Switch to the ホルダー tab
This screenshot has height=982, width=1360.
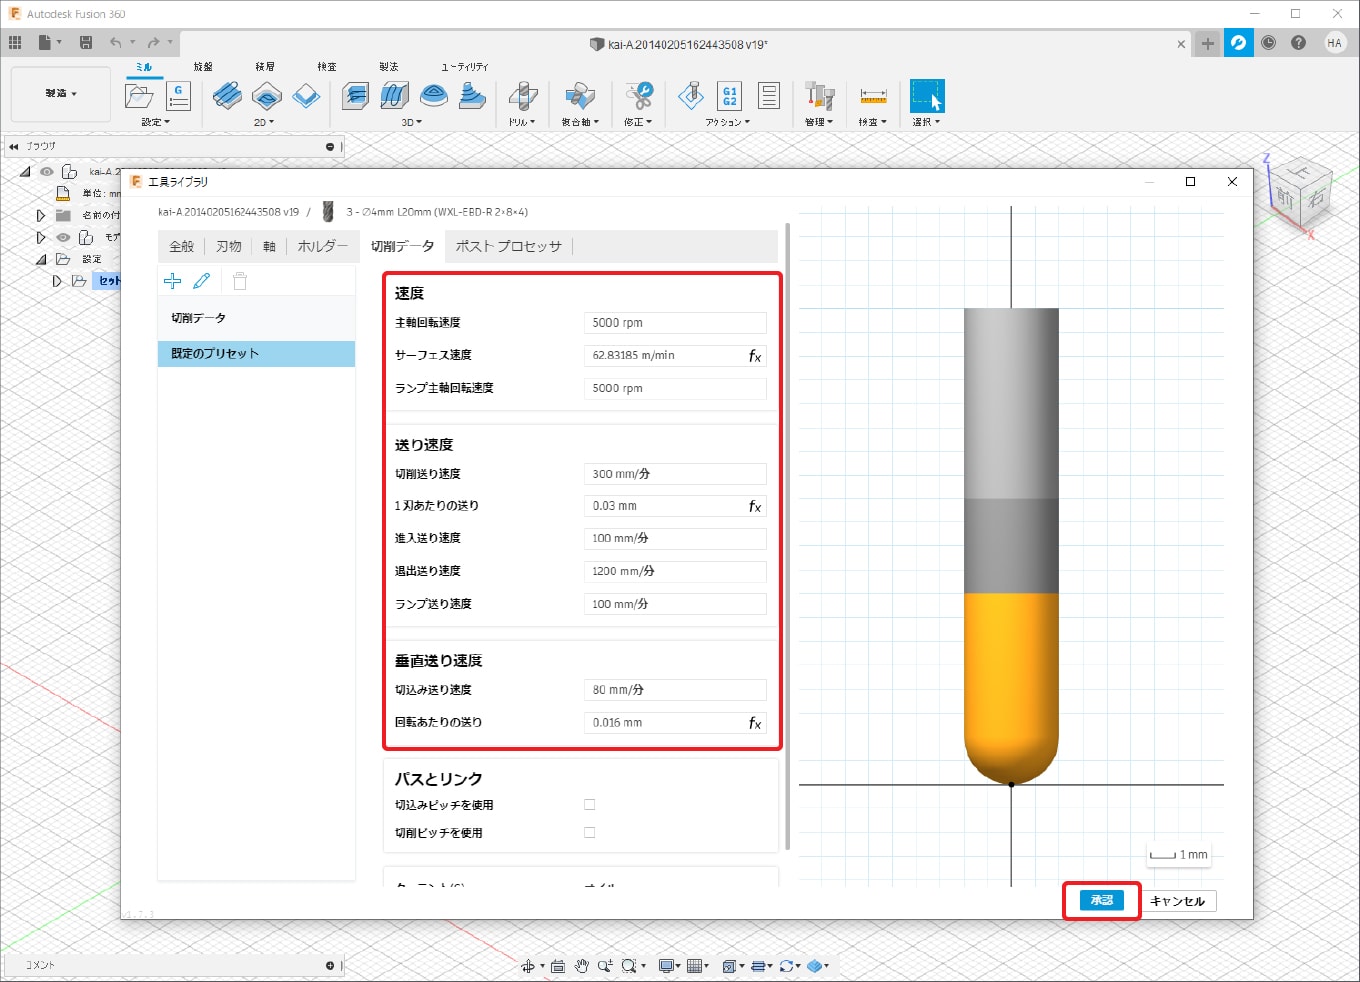click(322, 246)
